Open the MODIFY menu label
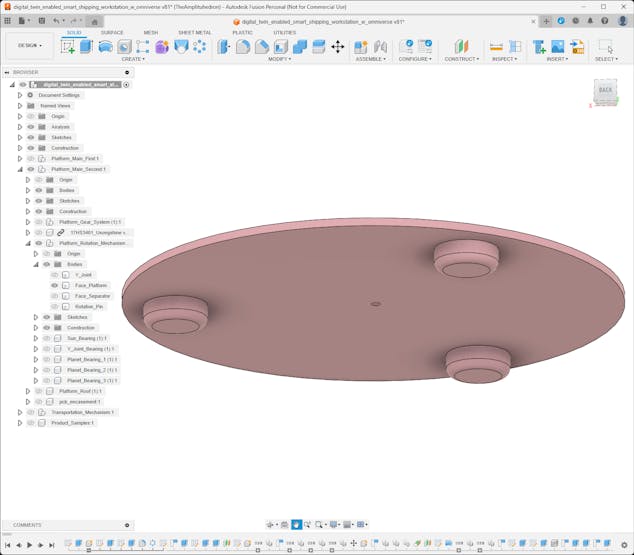Viewport: 634px width, 555px height. pos(280,59)
